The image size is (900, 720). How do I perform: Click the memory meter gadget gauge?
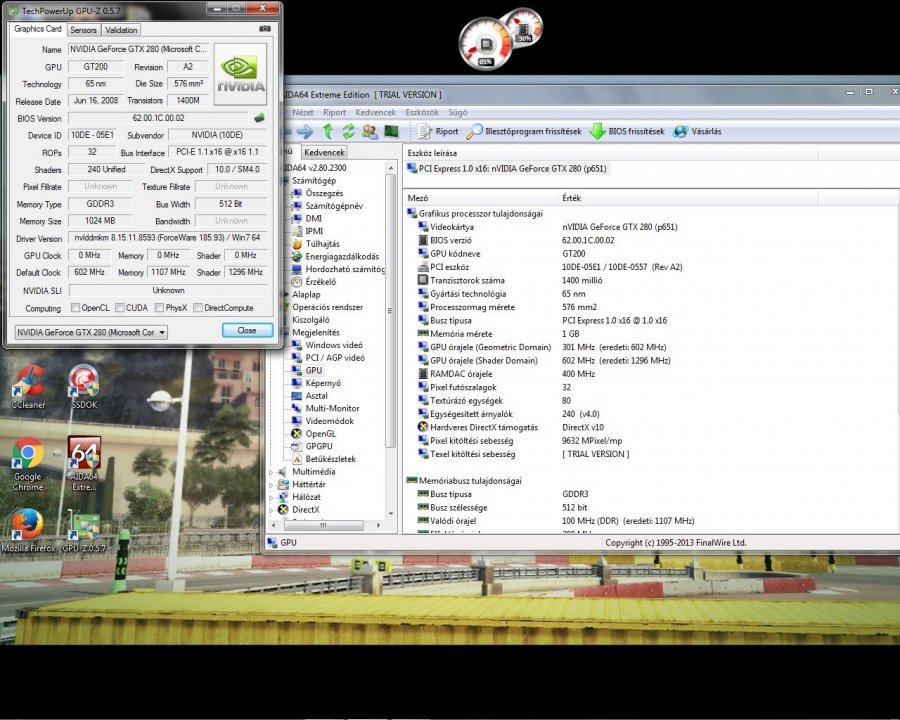tap(524, 26)
